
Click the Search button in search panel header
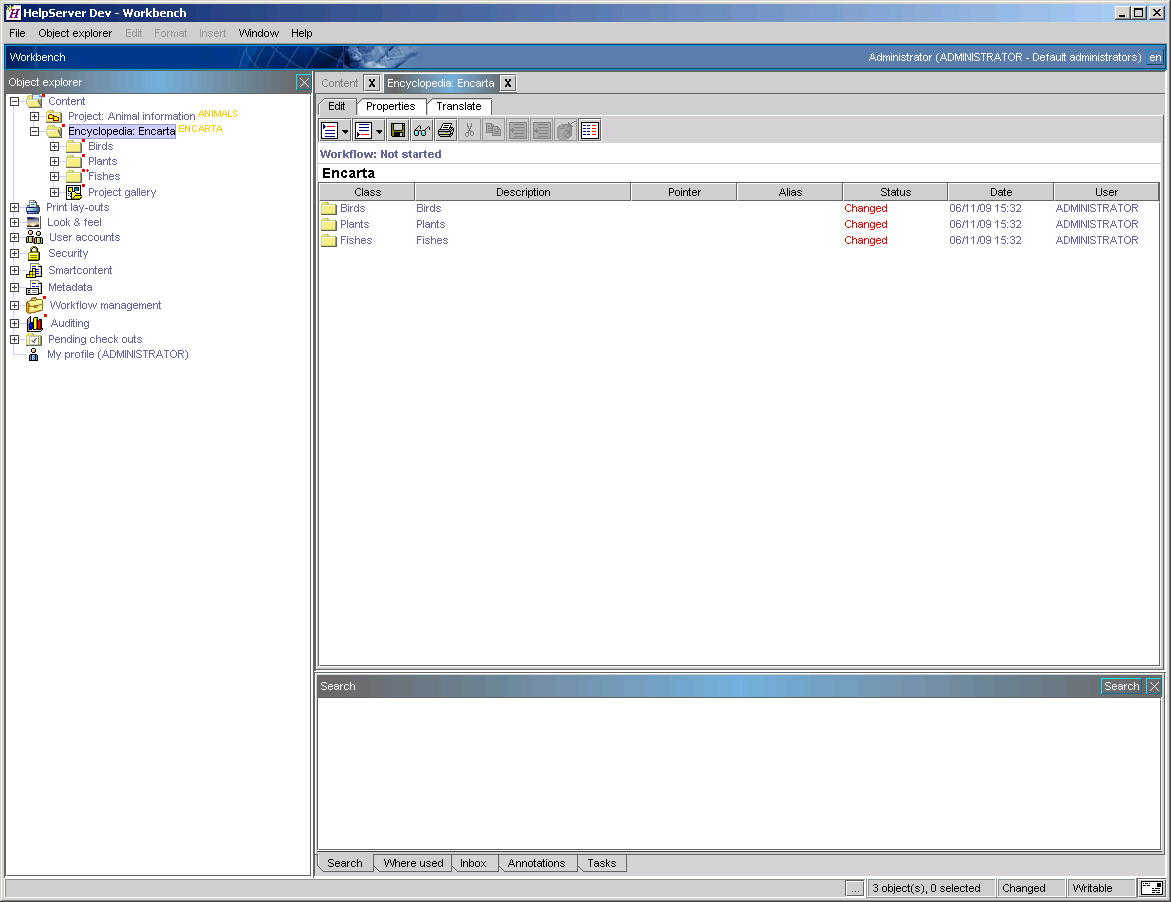pos(1122,686)
